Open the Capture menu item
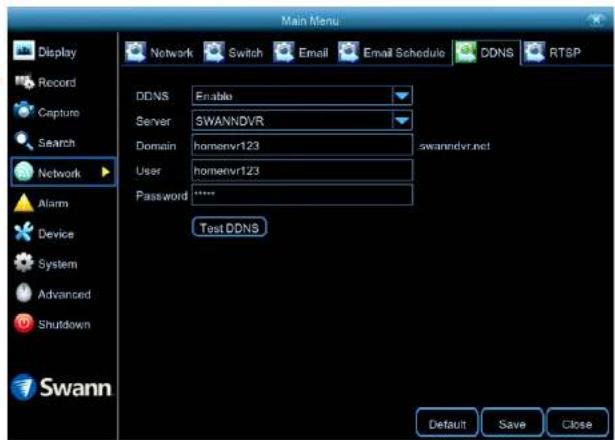615x440 pixels. tap(47, 112)
